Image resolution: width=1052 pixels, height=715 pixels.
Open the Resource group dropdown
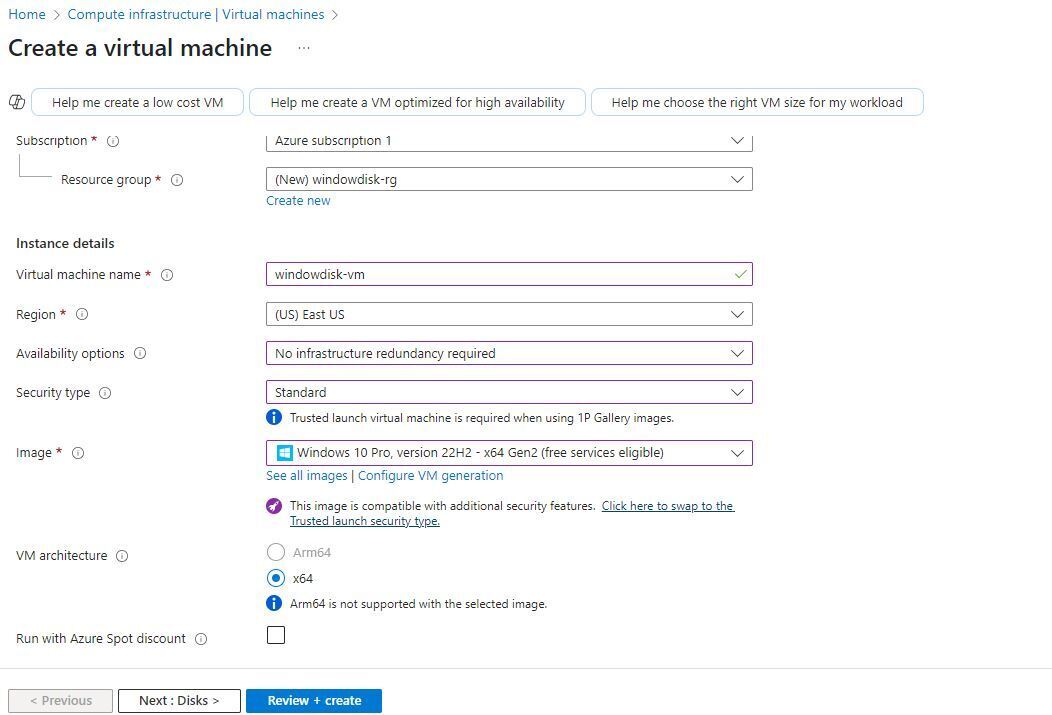pos(509,179)
